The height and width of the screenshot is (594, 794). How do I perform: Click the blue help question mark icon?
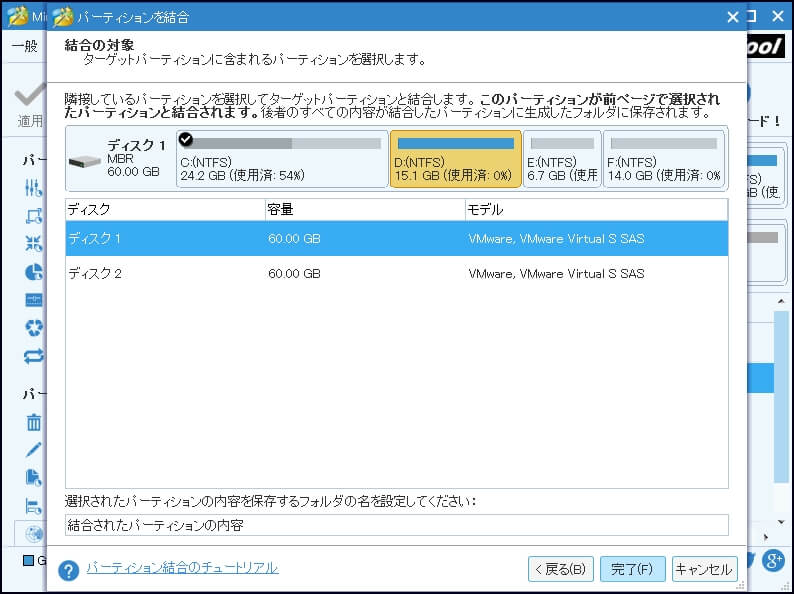(x=68, y=570)
